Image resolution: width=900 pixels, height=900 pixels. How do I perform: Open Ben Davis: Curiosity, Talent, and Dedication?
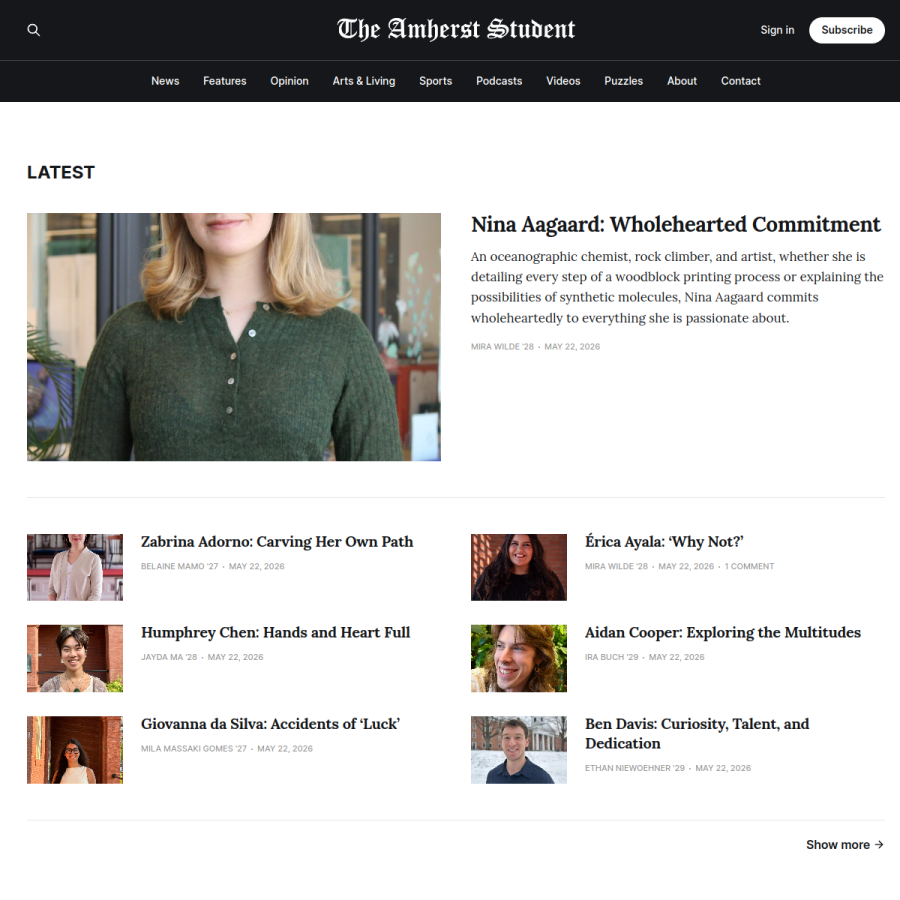[x=697, y=734]
